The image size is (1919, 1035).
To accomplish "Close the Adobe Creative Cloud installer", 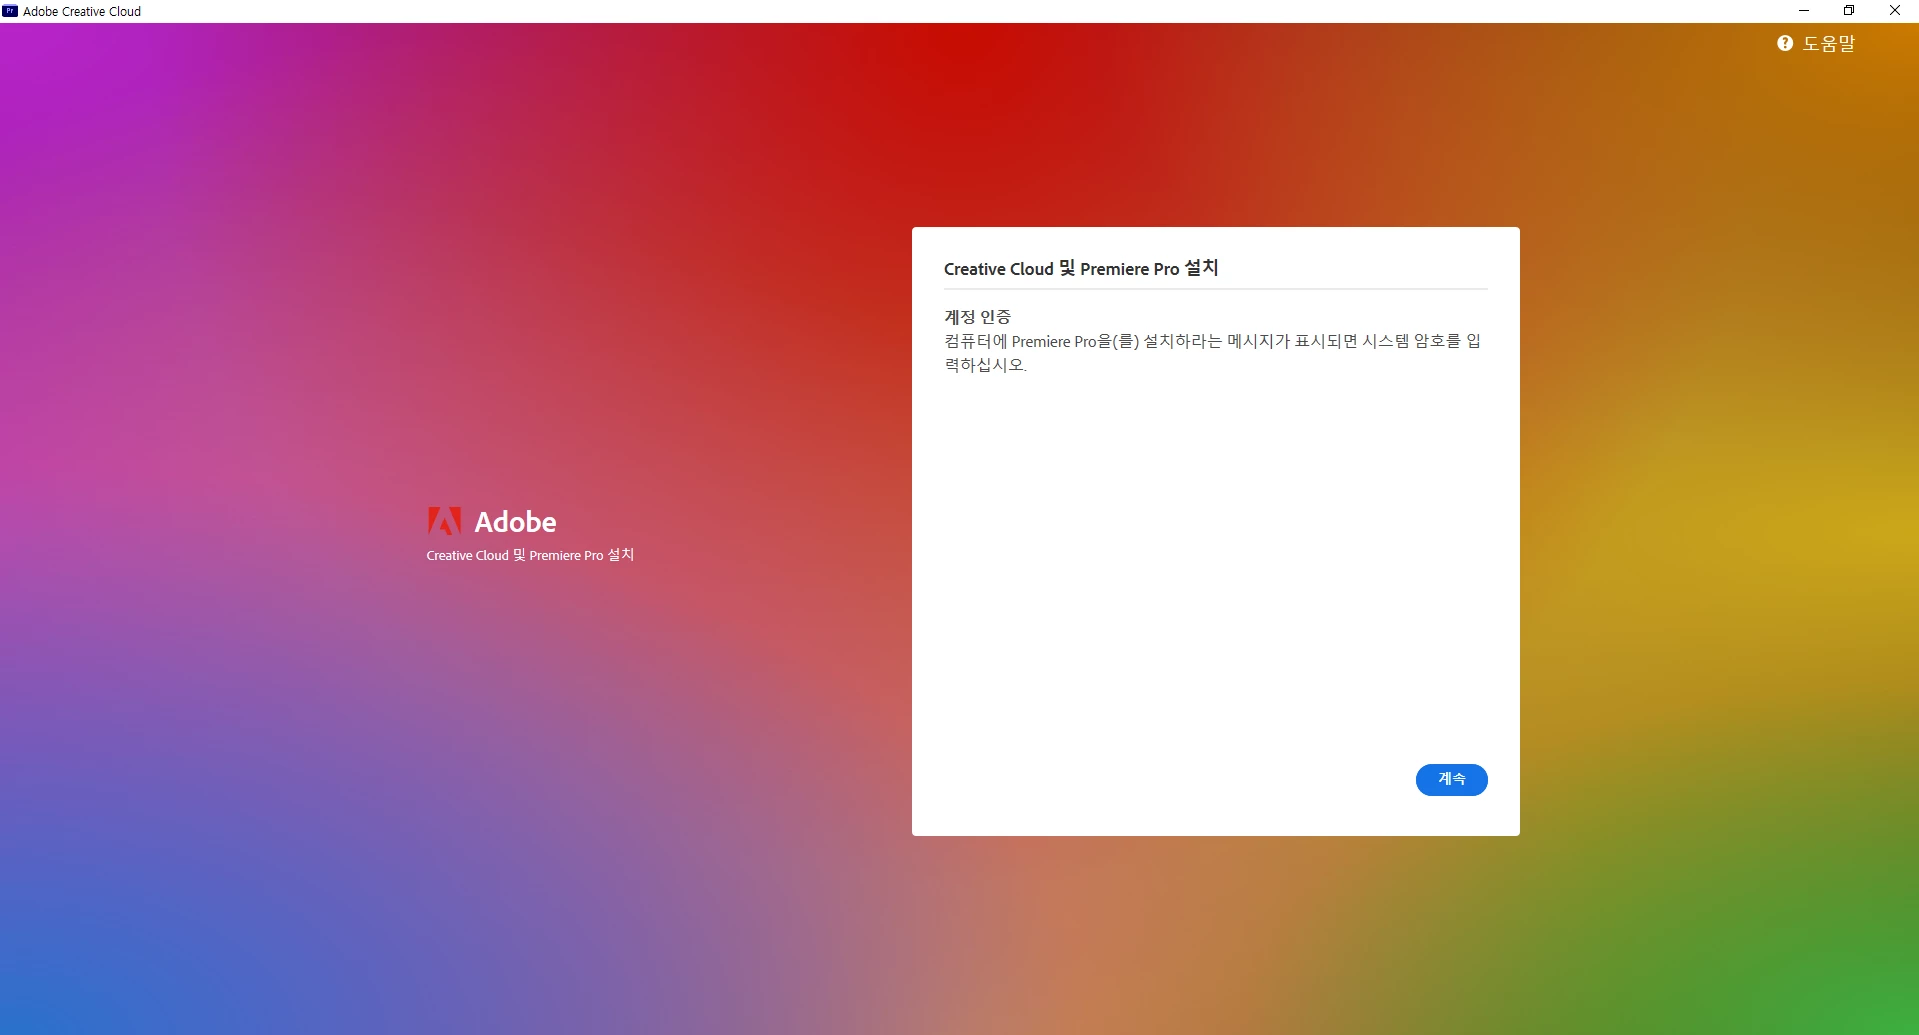I will [1895, 11].
